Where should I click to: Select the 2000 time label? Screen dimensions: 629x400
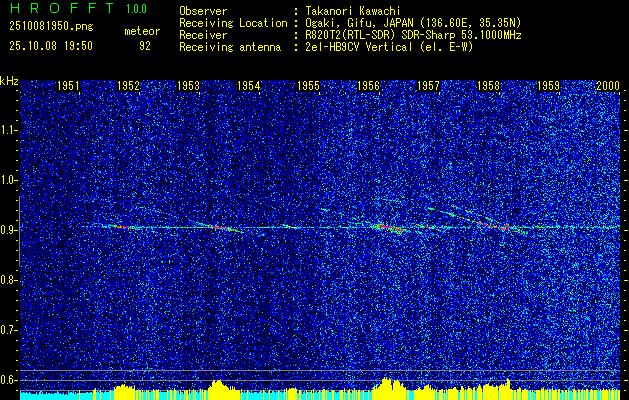pyautogui.click(x=608, y=87)
